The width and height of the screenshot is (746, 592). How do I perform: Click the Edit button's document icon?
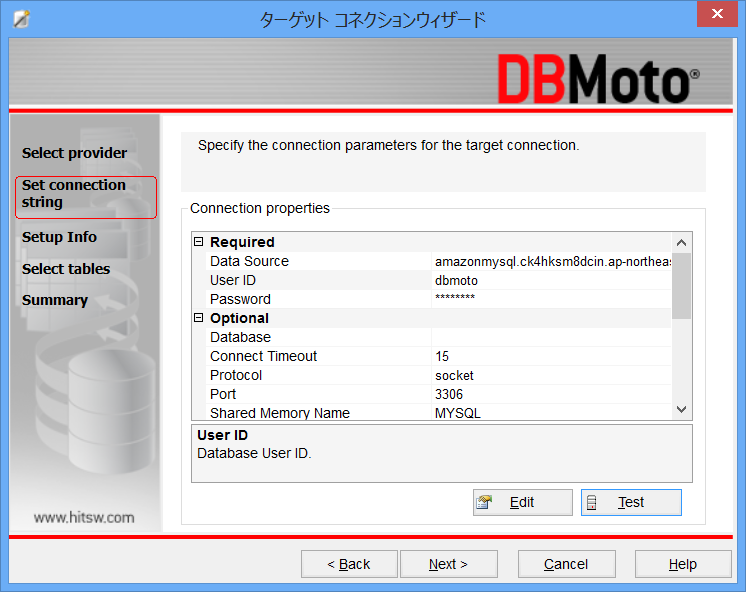point(484,502)
